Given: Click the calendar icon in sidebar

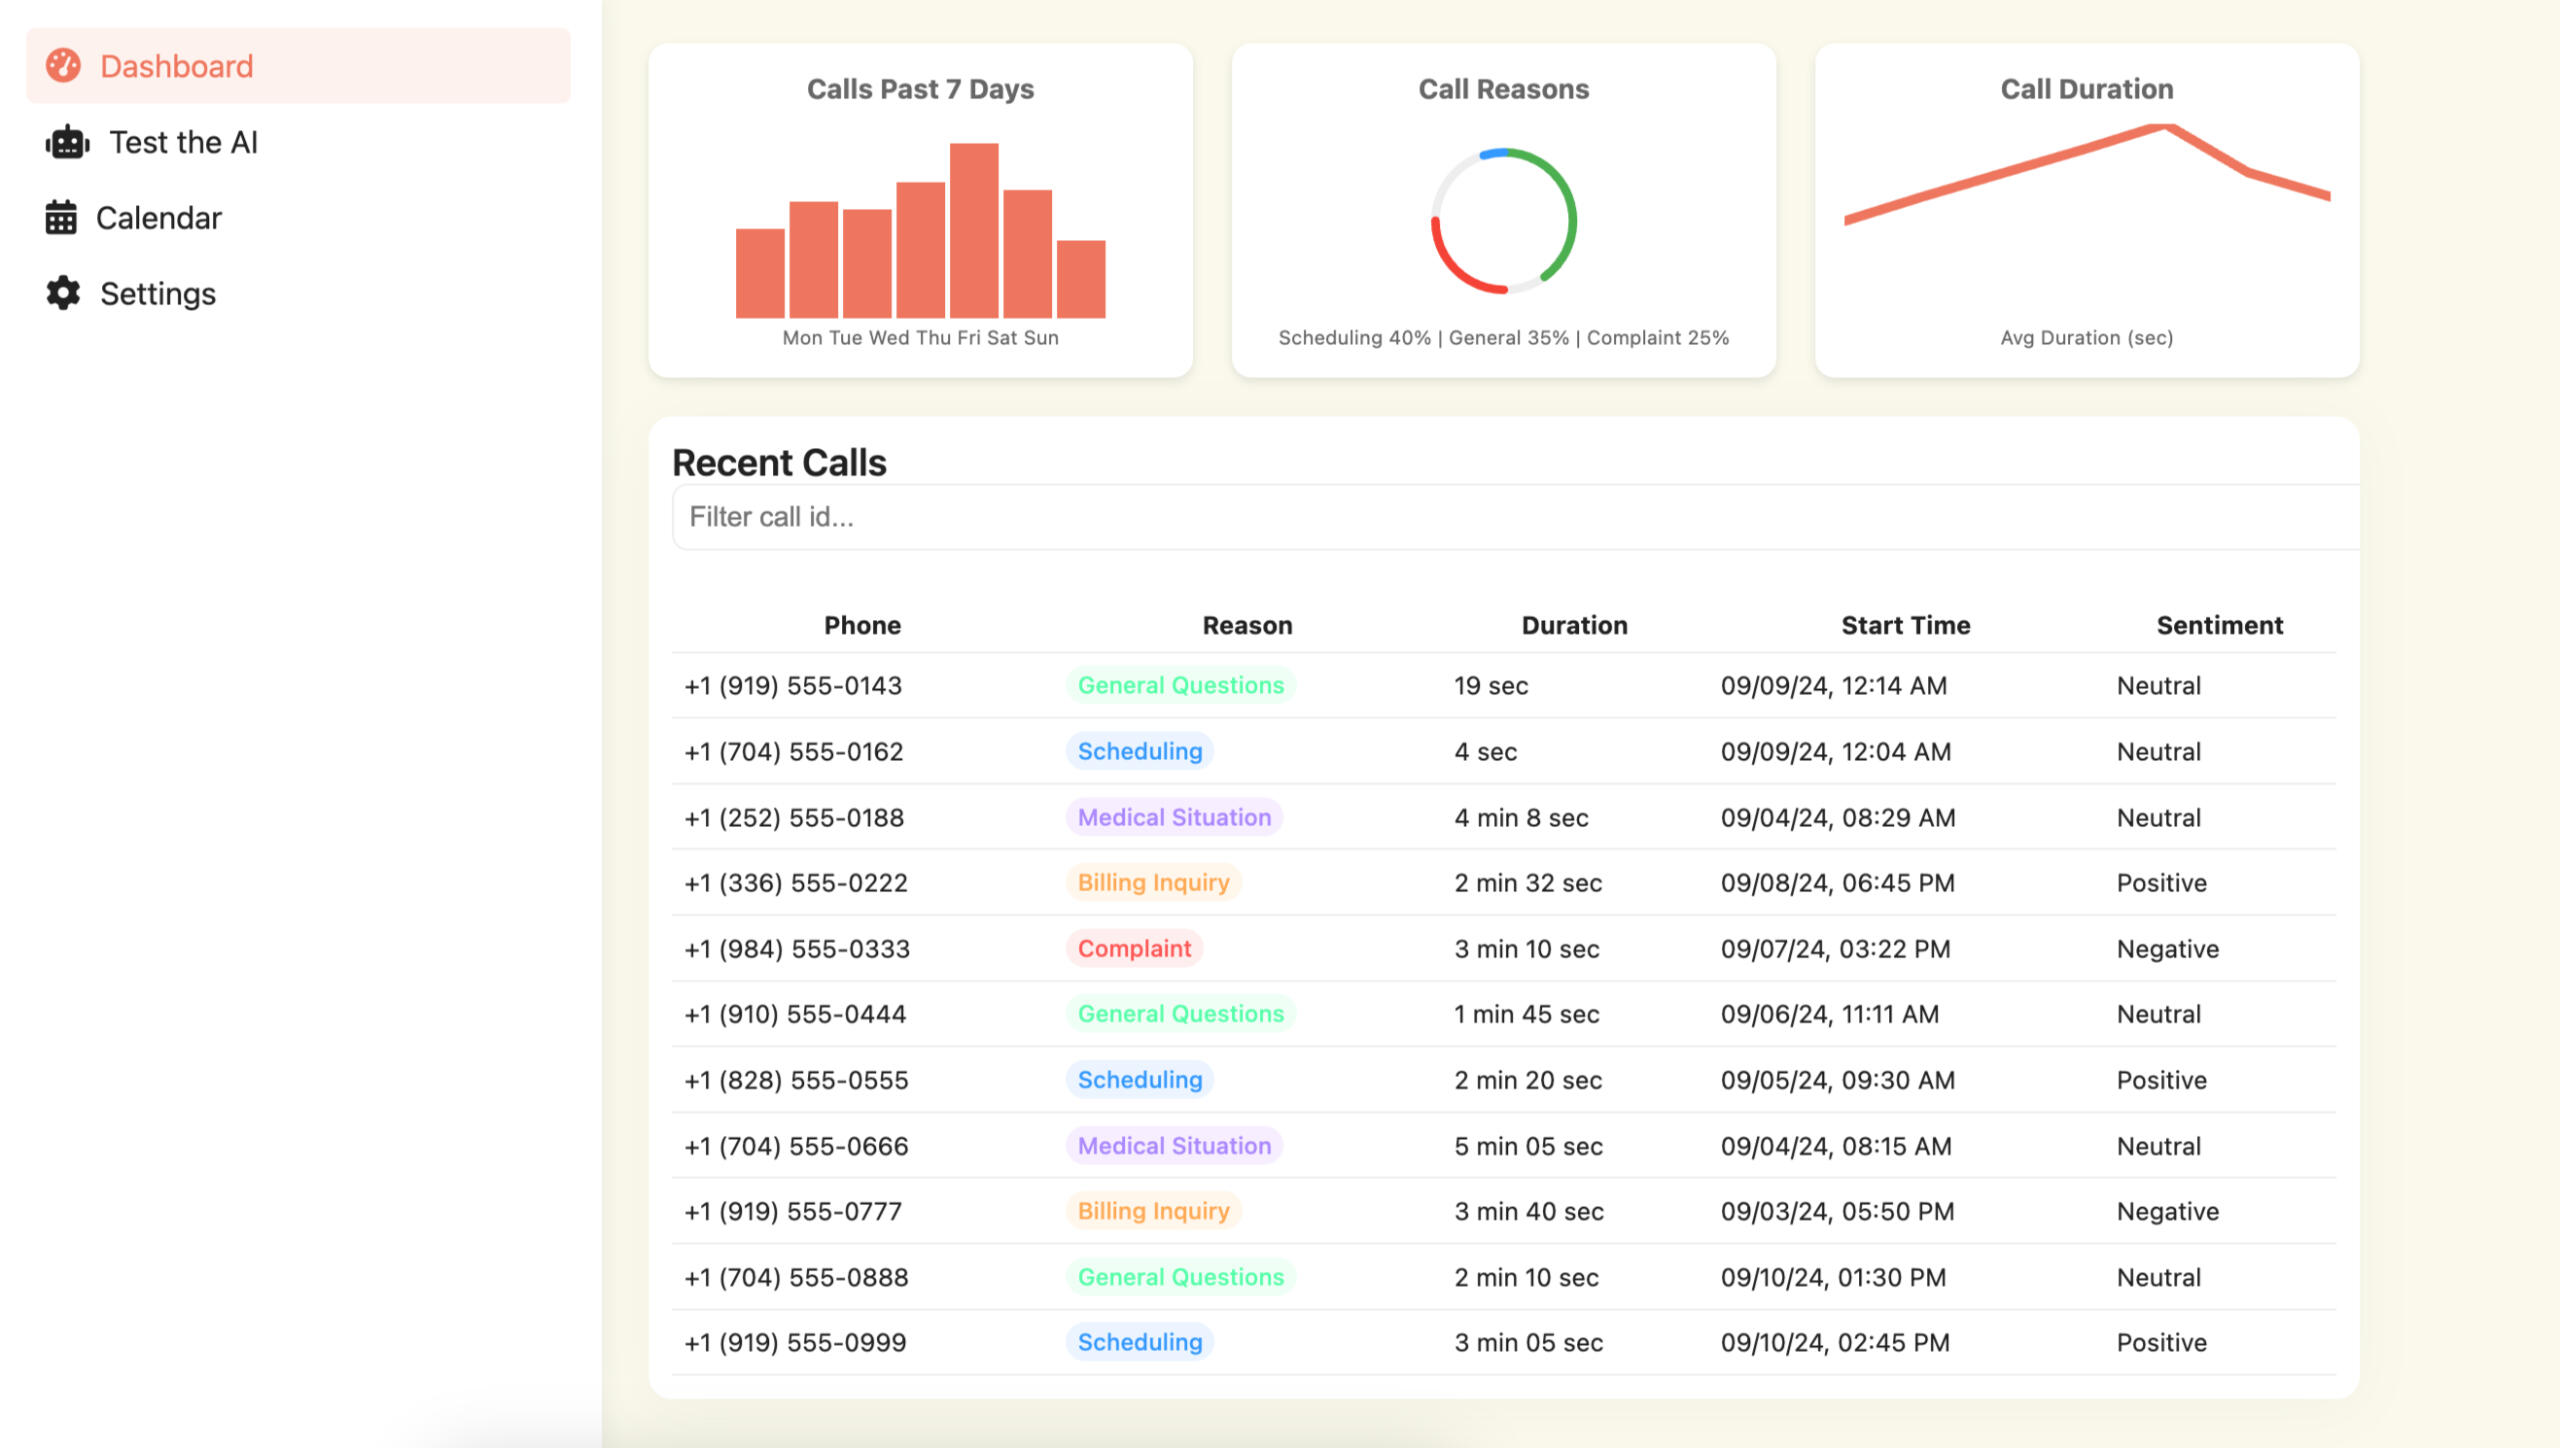Looking at the screenshot, I should pyautogui.click(x=61, y=217).
